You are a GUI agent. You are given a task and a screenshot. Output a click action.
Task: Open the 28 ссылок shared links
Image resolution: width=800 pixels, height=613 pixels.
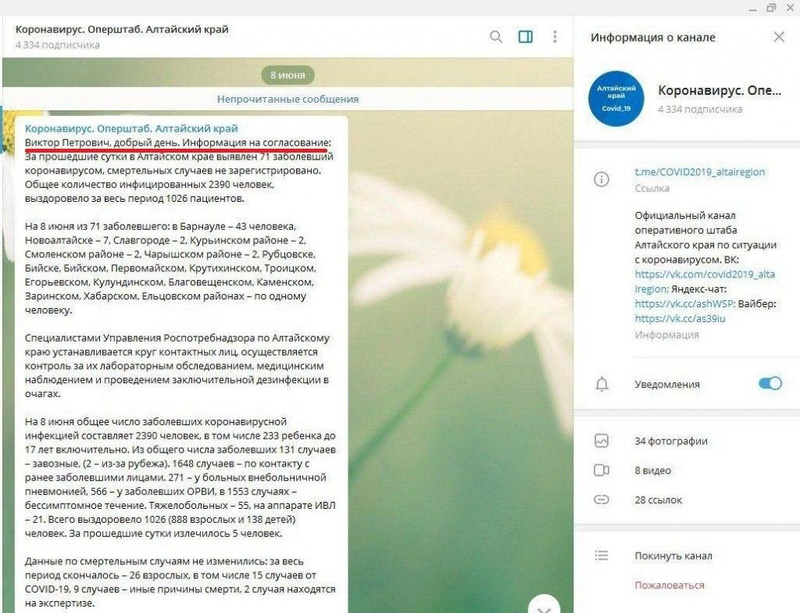click(658, 500)
